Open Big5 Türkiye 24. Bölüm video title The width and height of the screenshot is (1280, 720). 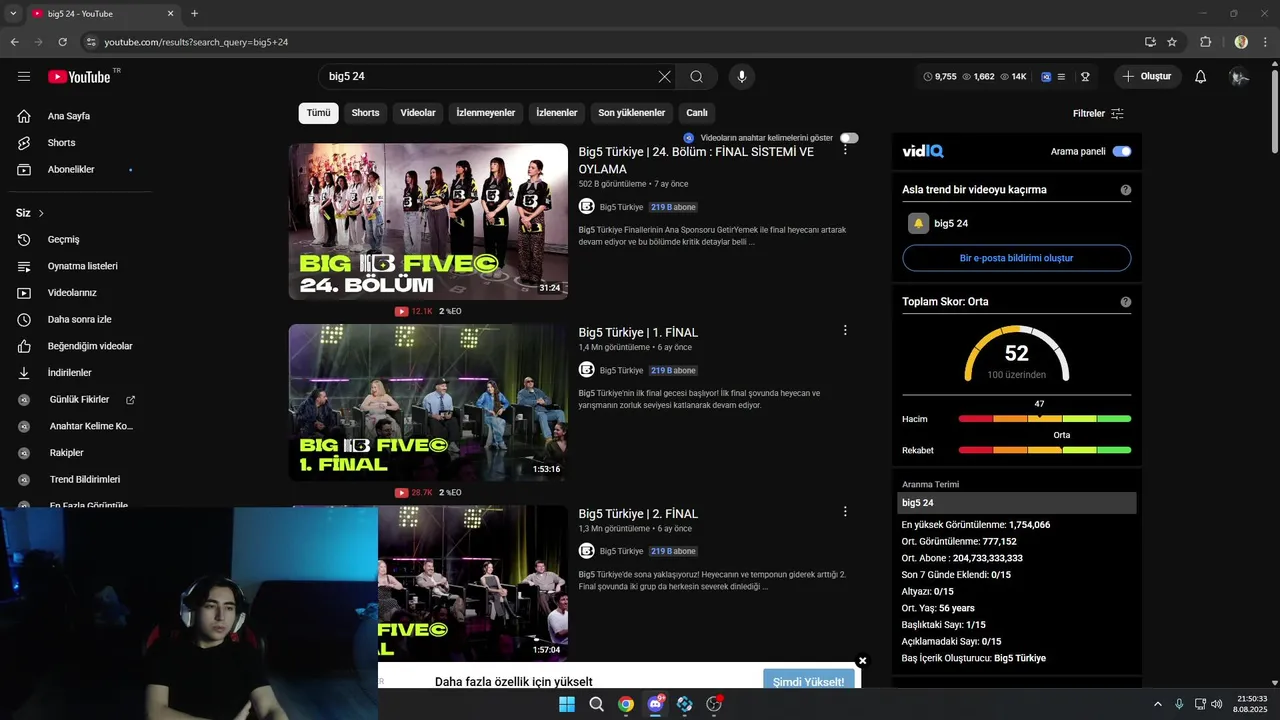(x=696, y=160)
